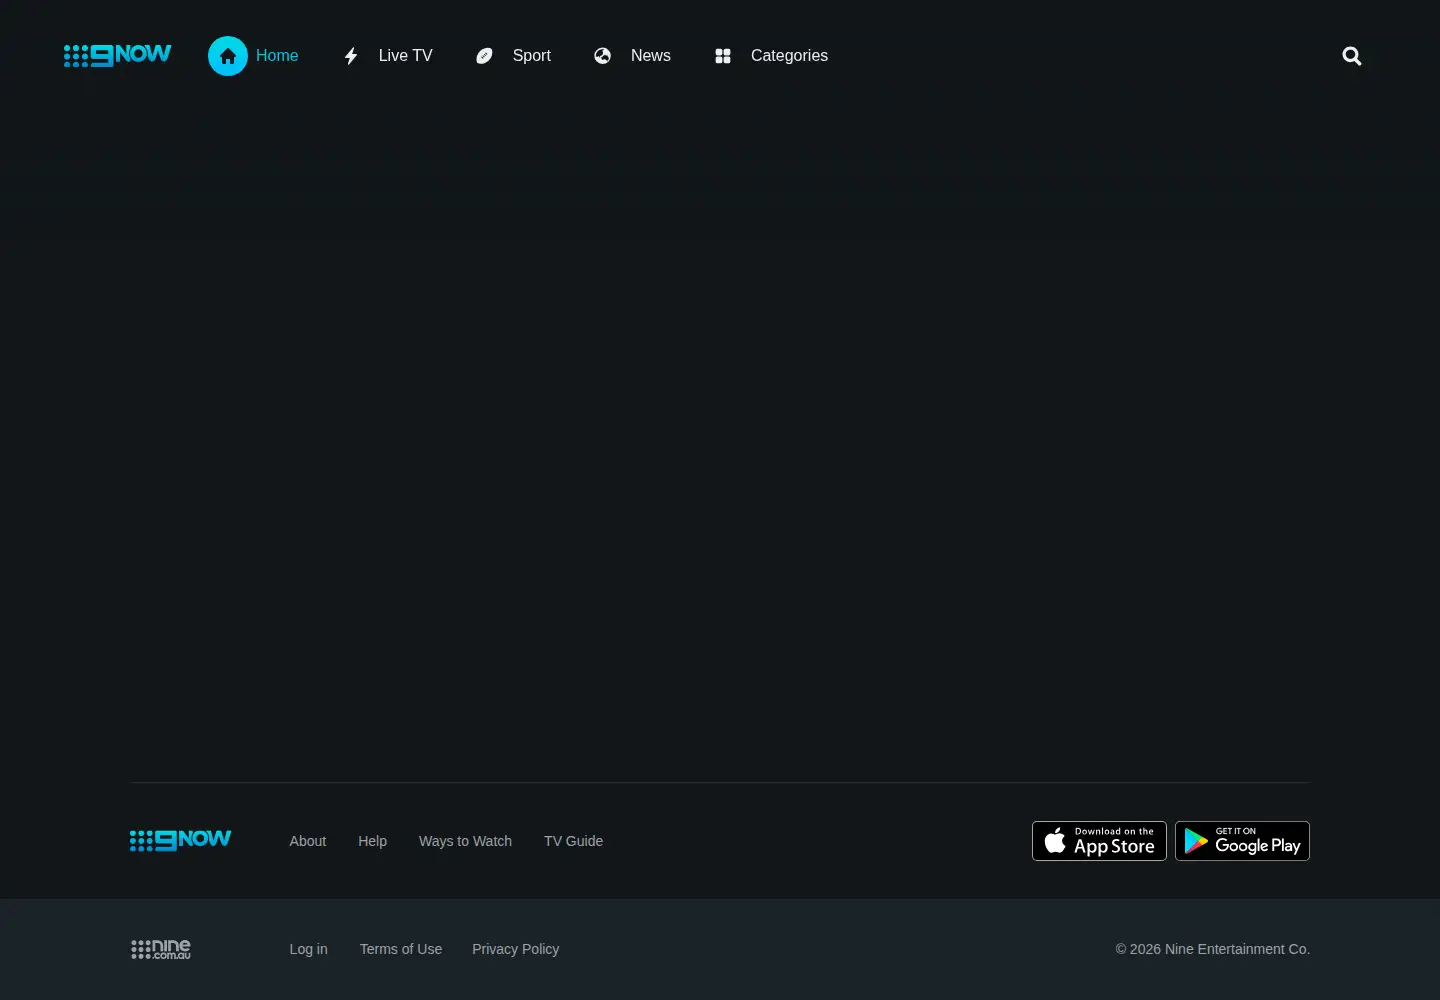This screenshot has height=1000, width=1440.
Task: Click the 9Now logo in header
Action: [x=117, y=55]
